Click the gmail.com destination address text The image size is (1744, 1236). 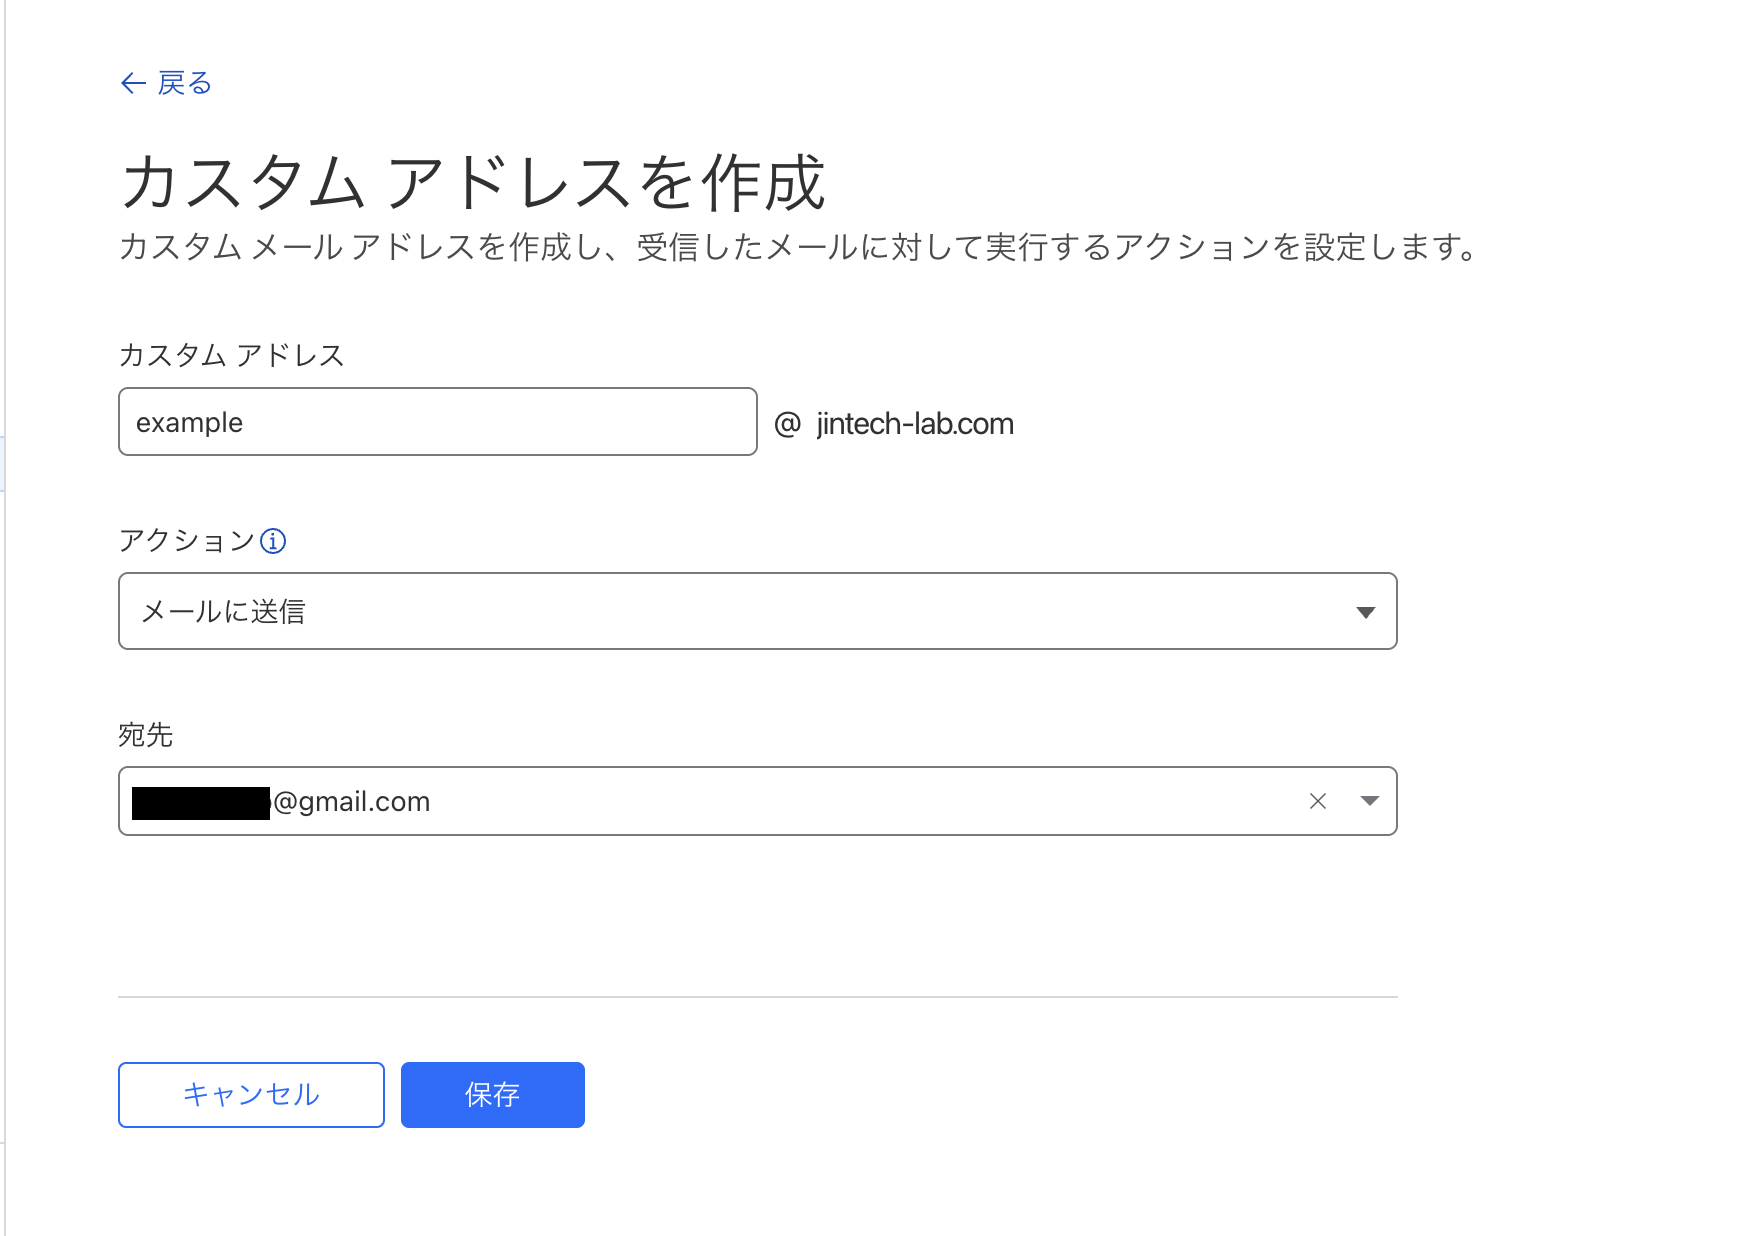tap(352, 802)
